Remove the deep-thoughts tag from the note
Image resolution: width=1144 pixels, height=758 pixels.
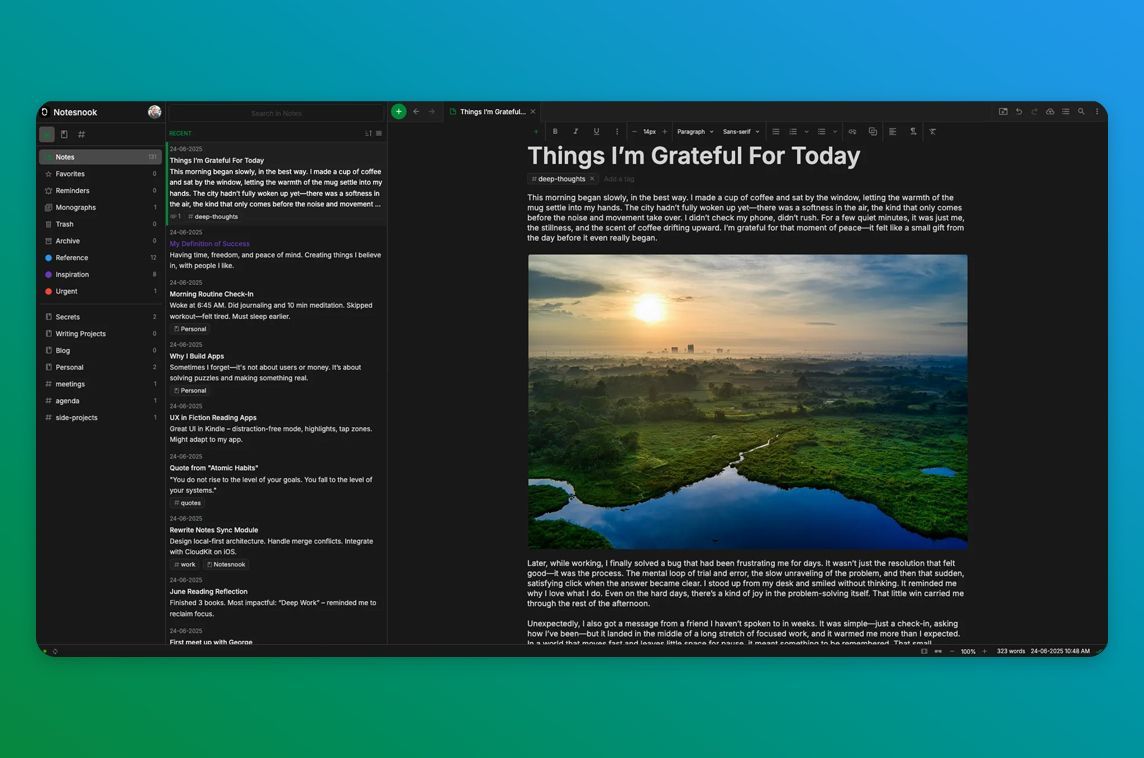(x=592, y=178)
